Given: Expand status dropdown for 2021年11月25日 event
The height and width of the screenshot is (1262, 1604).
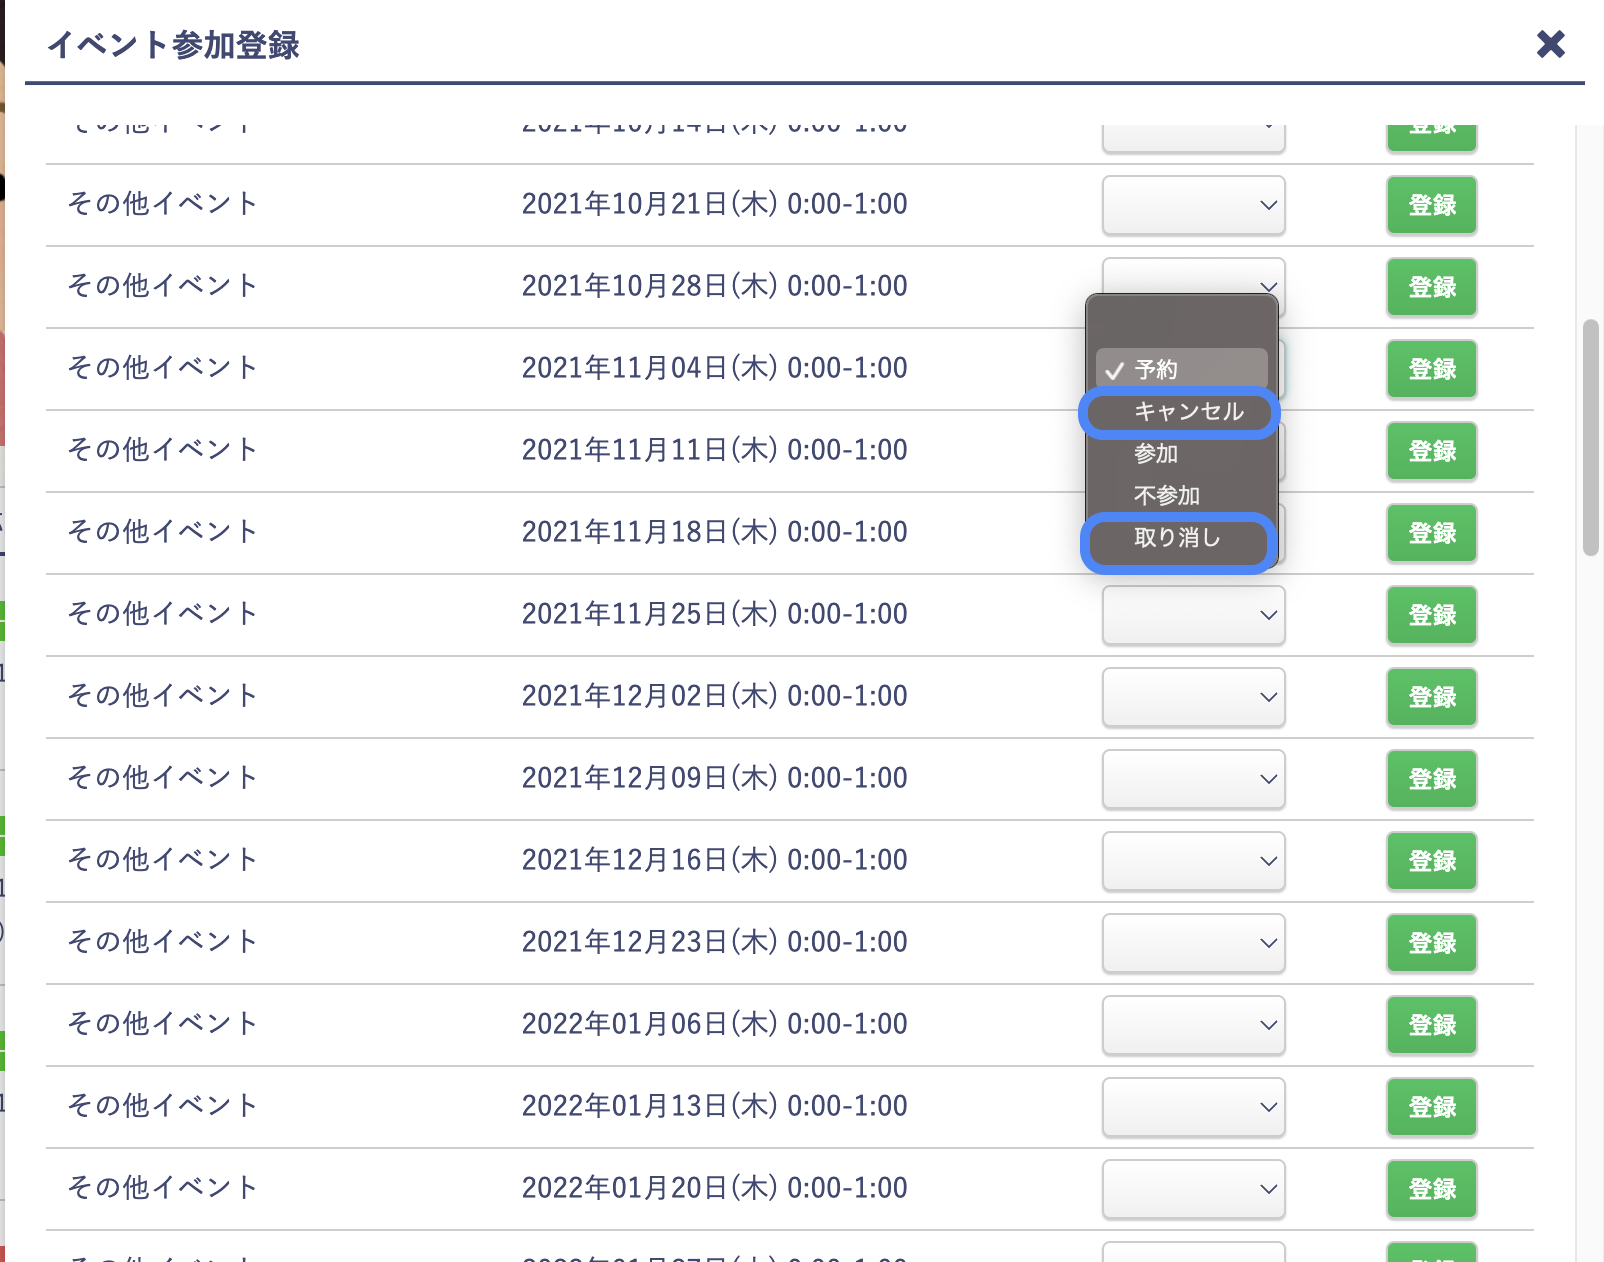Looking at the screenshot, I should (x=1193, y=615).
